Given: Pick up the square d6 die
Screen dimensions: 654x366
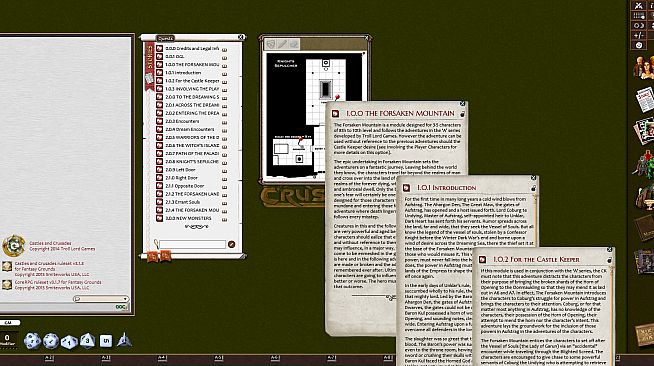Looking at the screenshot, I should pyautogui.click(x=106, y=341).
